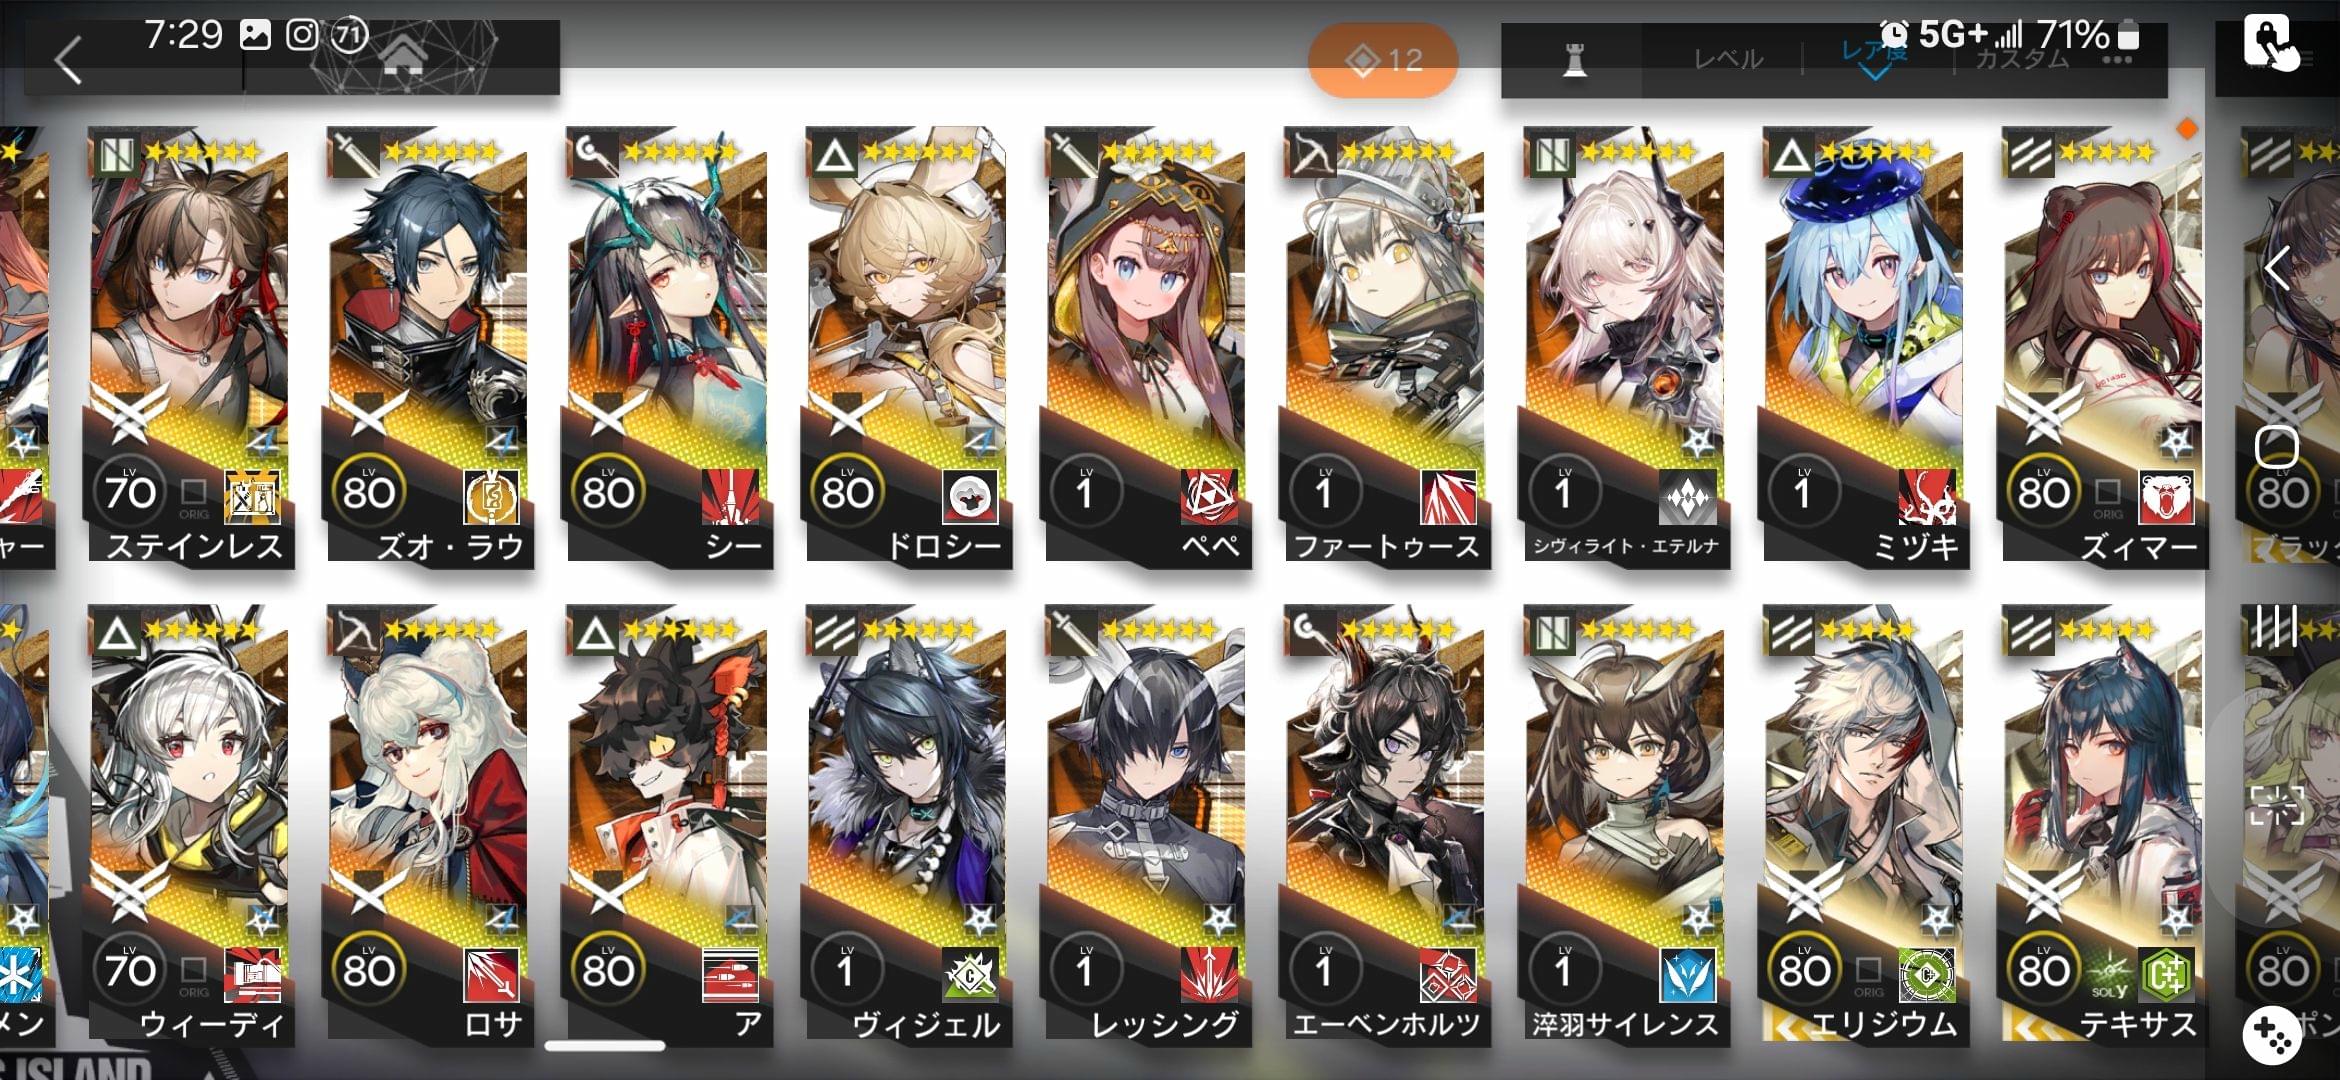Sort operators by レベル

[x=1728, y=60]
